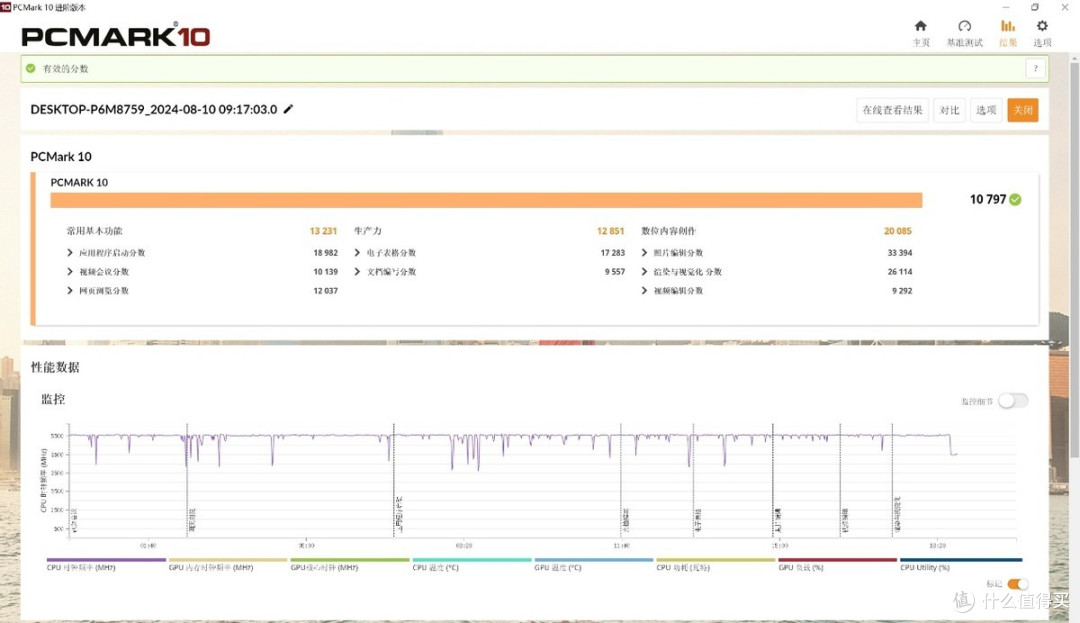Select the CPU 温度 (°C) legend
Viewport: 1080px width, 623px height.
click(472, 564)
